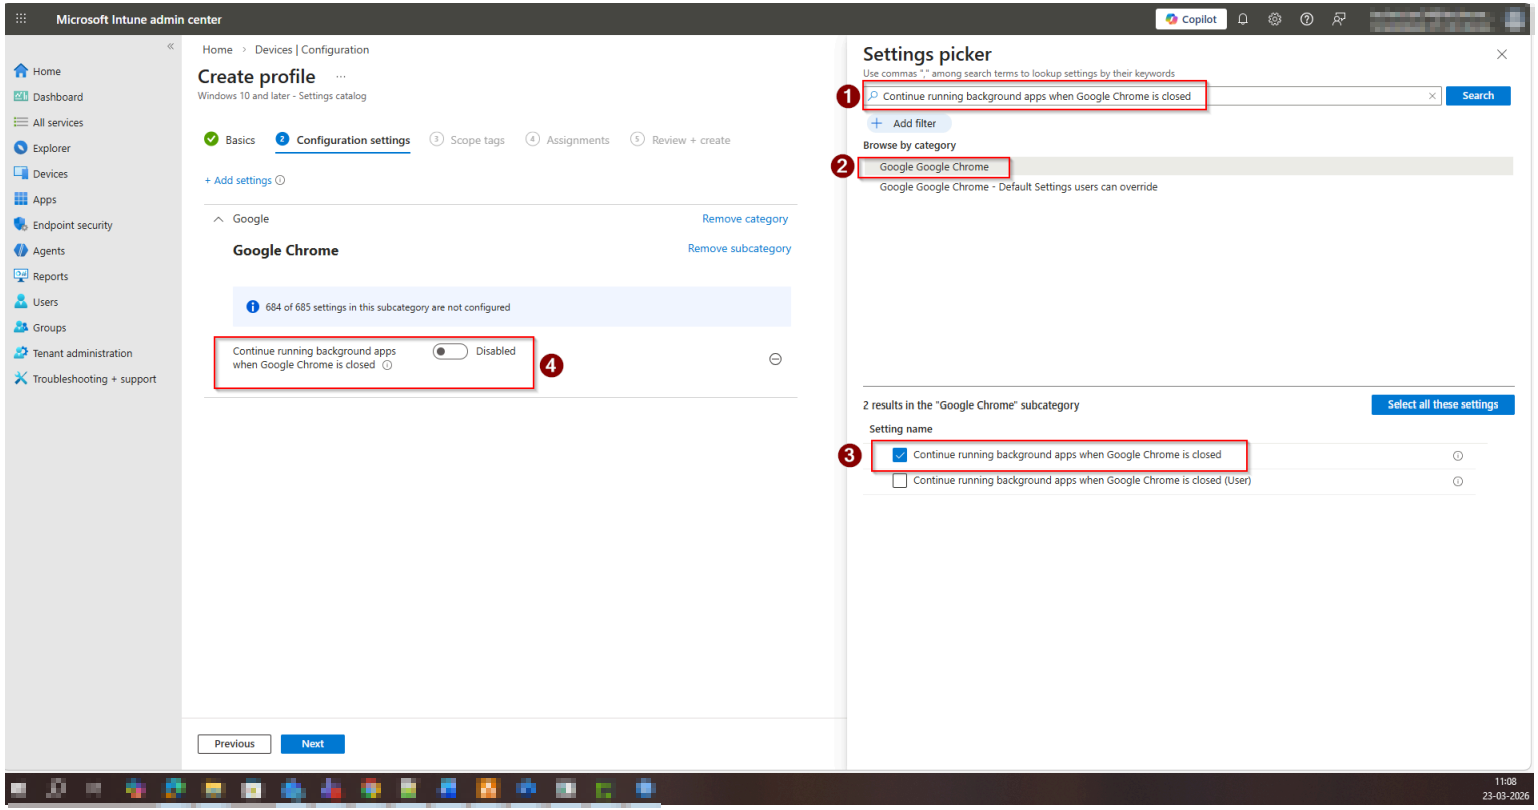Viewport: 1538px width, 810px height.
Task: Remove the background apps setting (minus icon)
Action: tap(775, 359)
